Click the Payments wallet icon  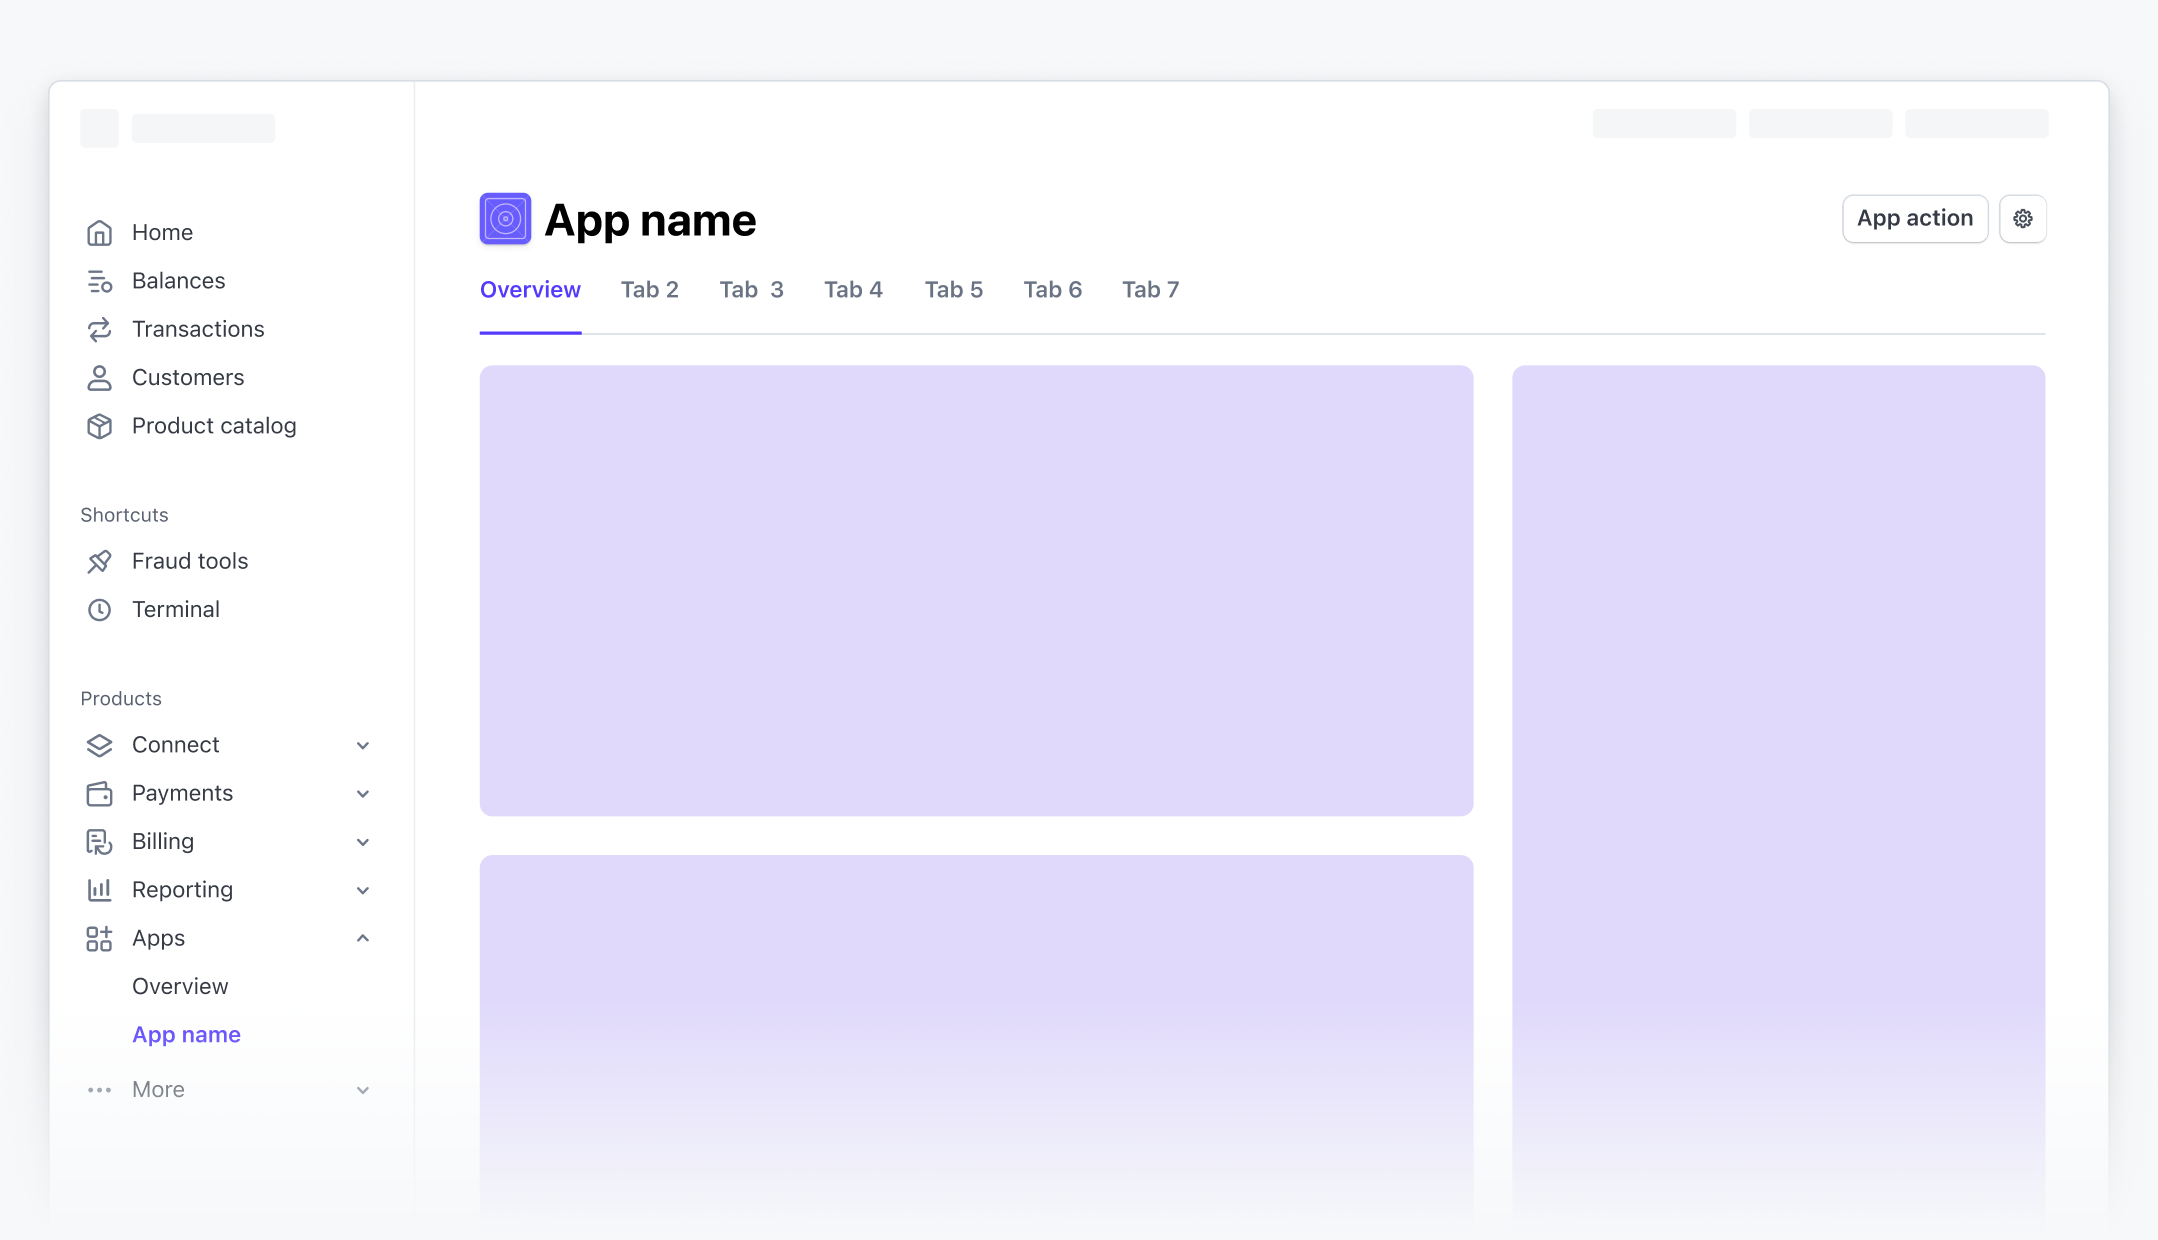[x=99, y=794]
